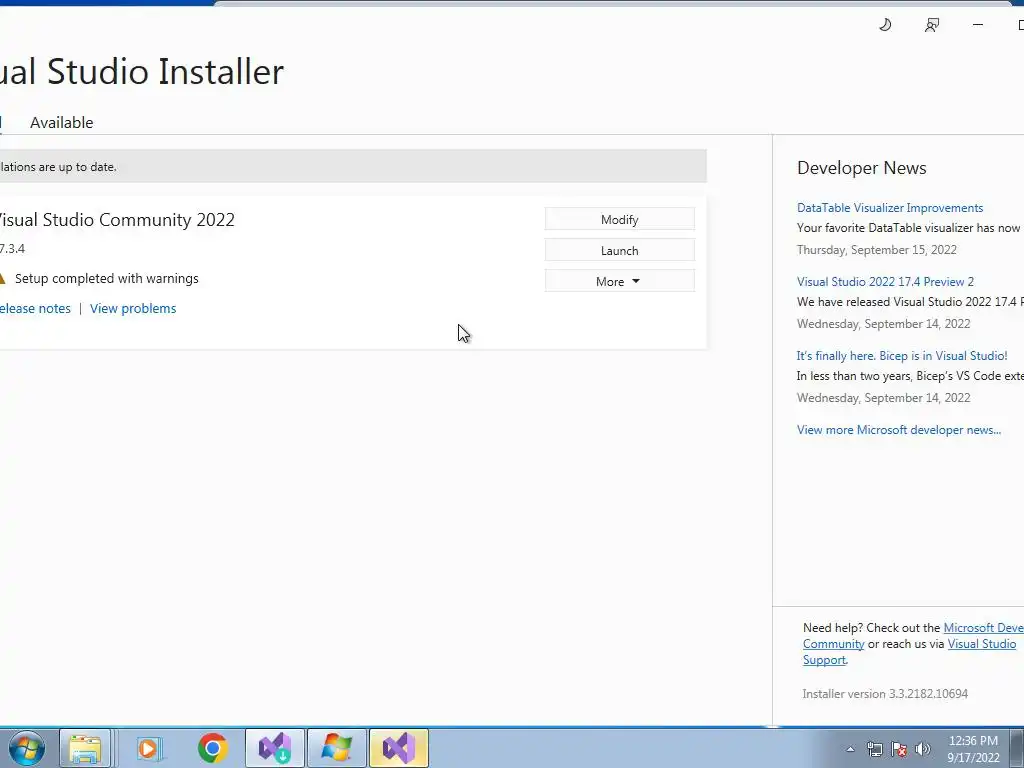Open the Release notes link
This screenshot has height=768, width=1024.
click(x=35, y=308)
